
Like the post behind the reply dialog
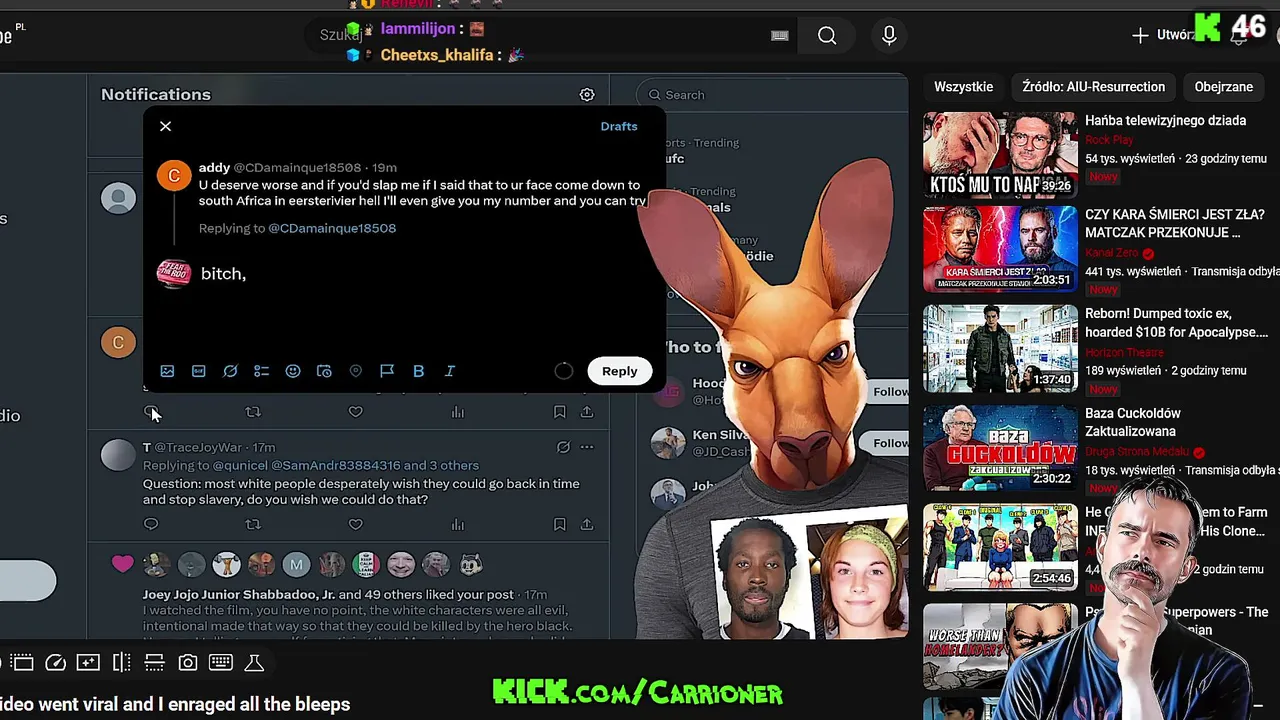click(356, 412)
